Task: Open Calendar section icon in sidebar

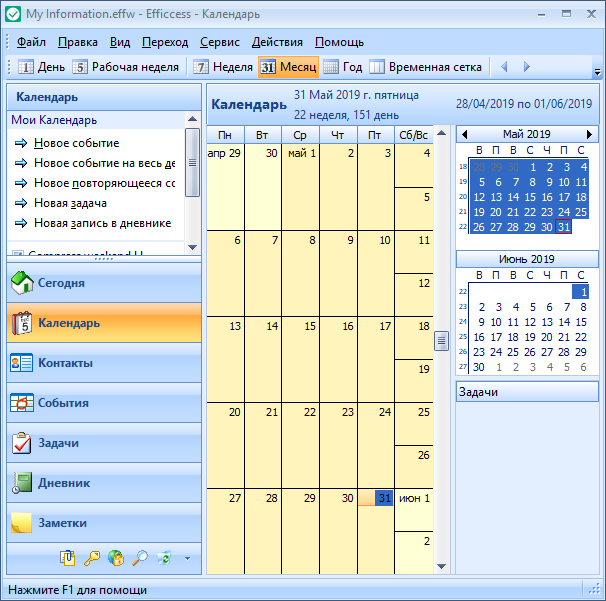Action: [x=22, y=323]
